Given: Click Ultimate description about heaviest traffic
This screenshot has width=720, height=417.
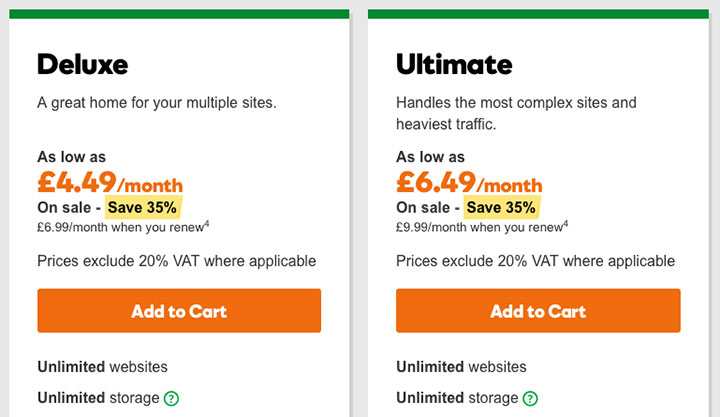Looking at the screenshot, I should click(x=516, y=113).
